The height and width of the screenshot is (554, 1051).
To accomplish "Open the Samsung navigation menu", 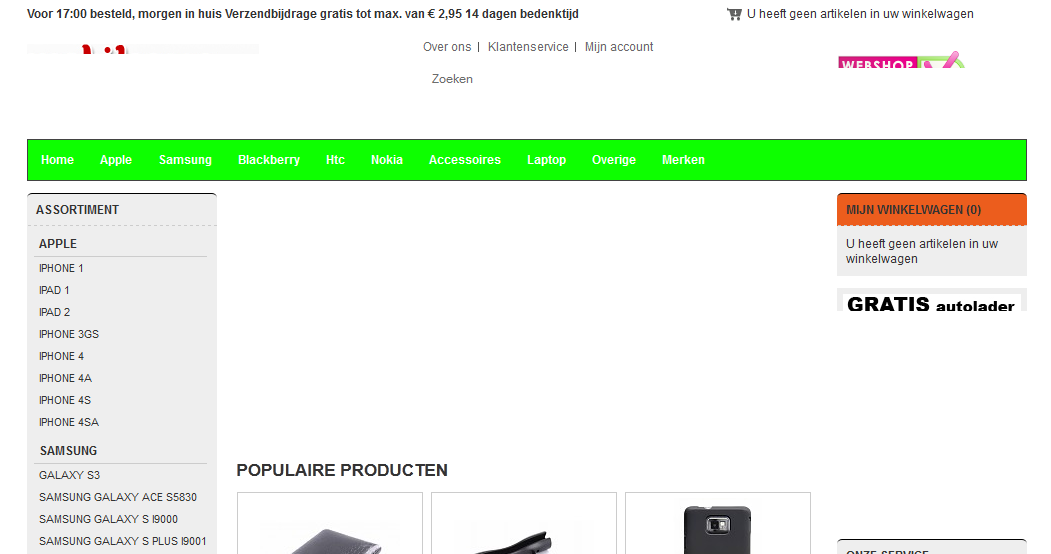I will [x=185, y=160].
